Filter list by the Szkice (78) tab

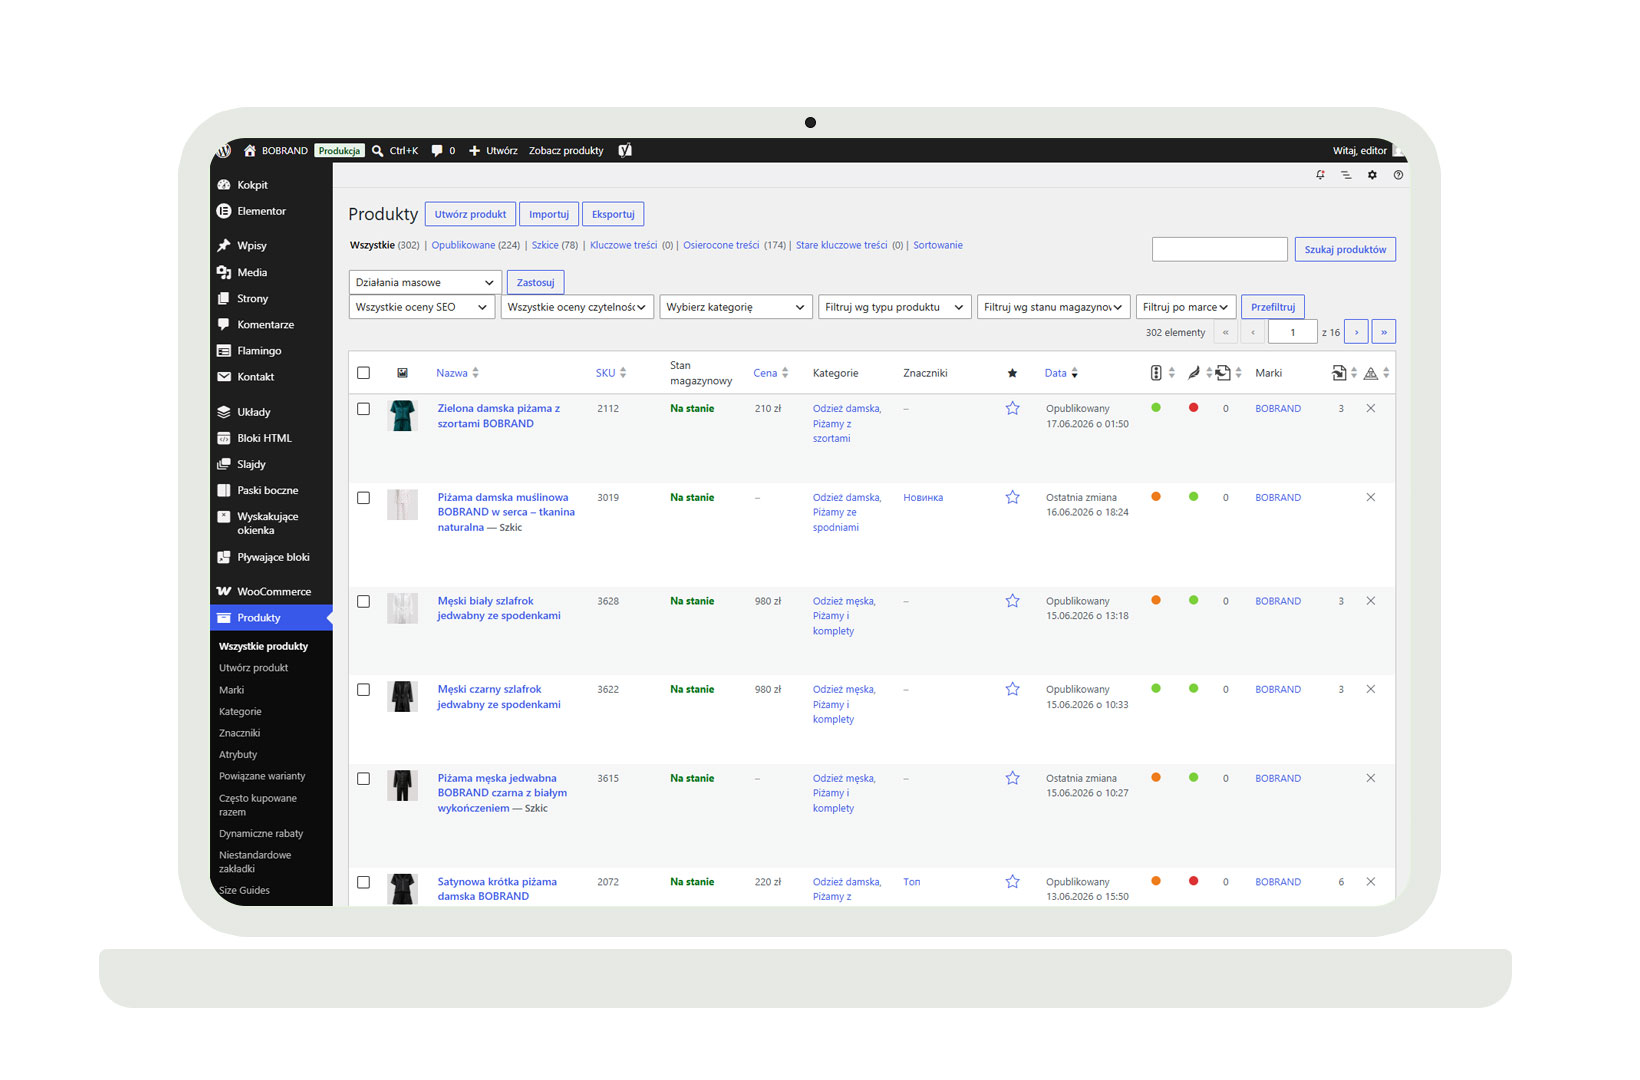[555, 245]
